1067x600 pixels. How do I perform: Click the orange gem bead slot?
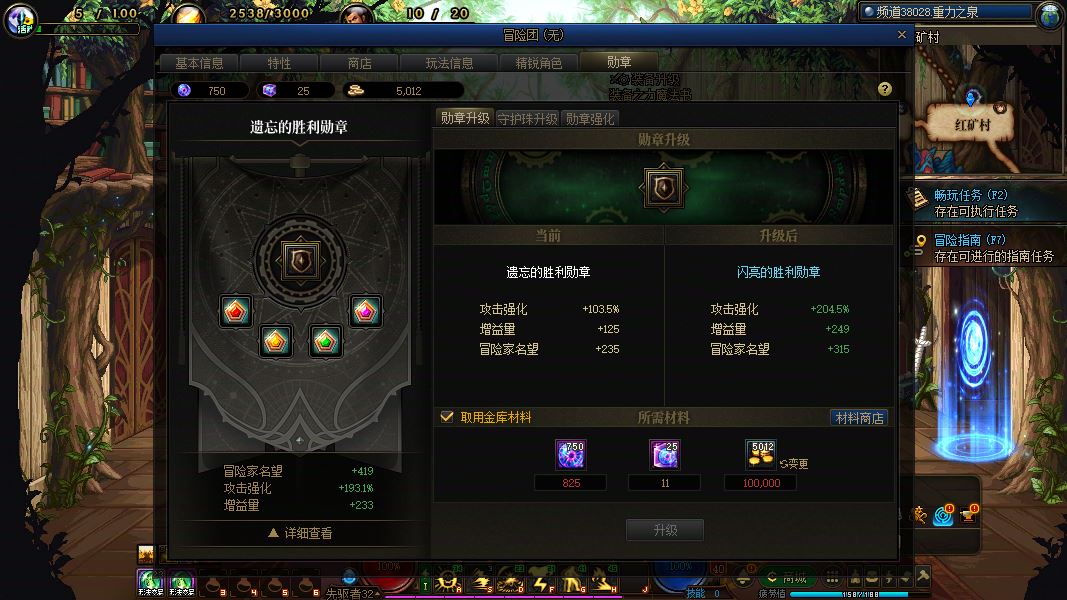(276, 340)
